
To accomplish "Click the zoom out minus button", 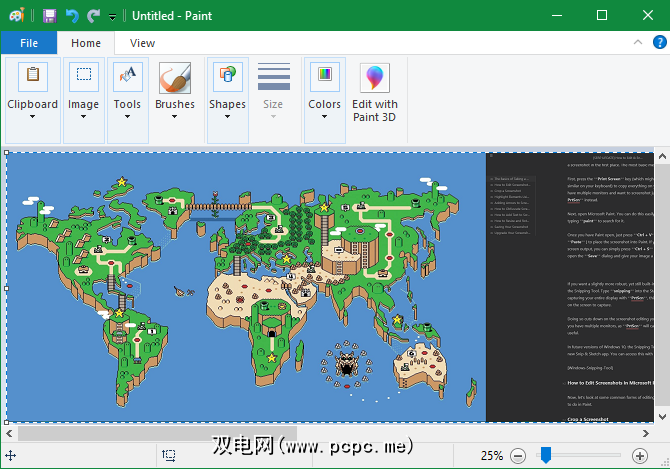I will coord(517,455).
